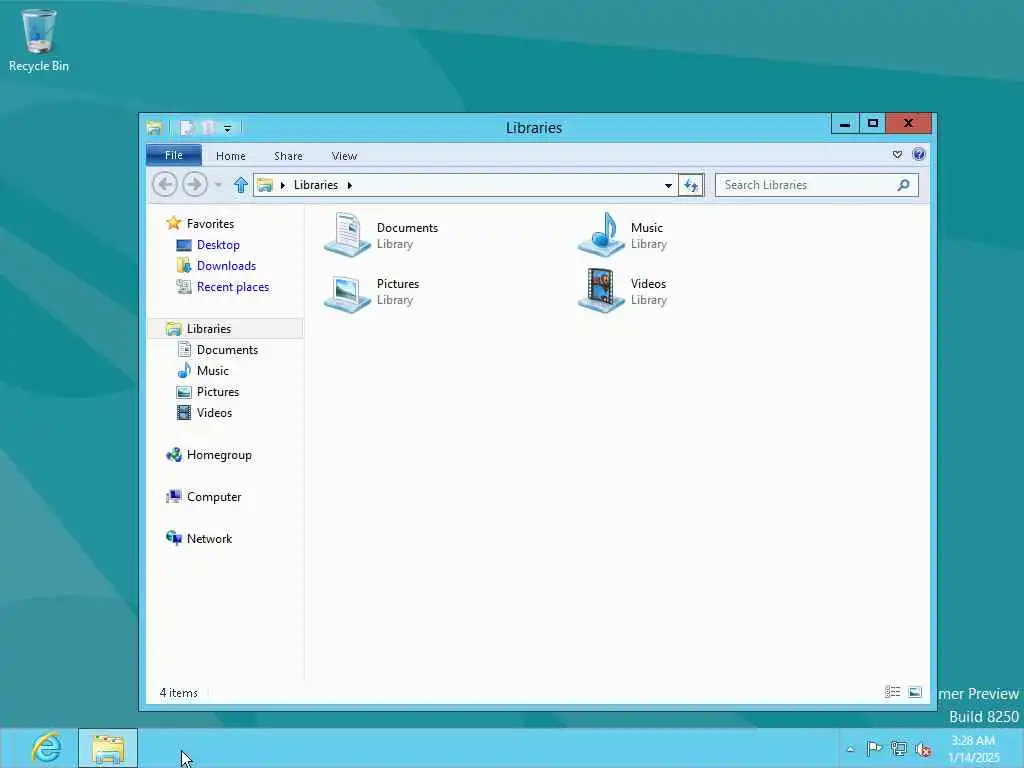The width and height of the screenshot is (1024, 768).
Task: Show hidden tray icons arrow
Action: click(850, 749)
